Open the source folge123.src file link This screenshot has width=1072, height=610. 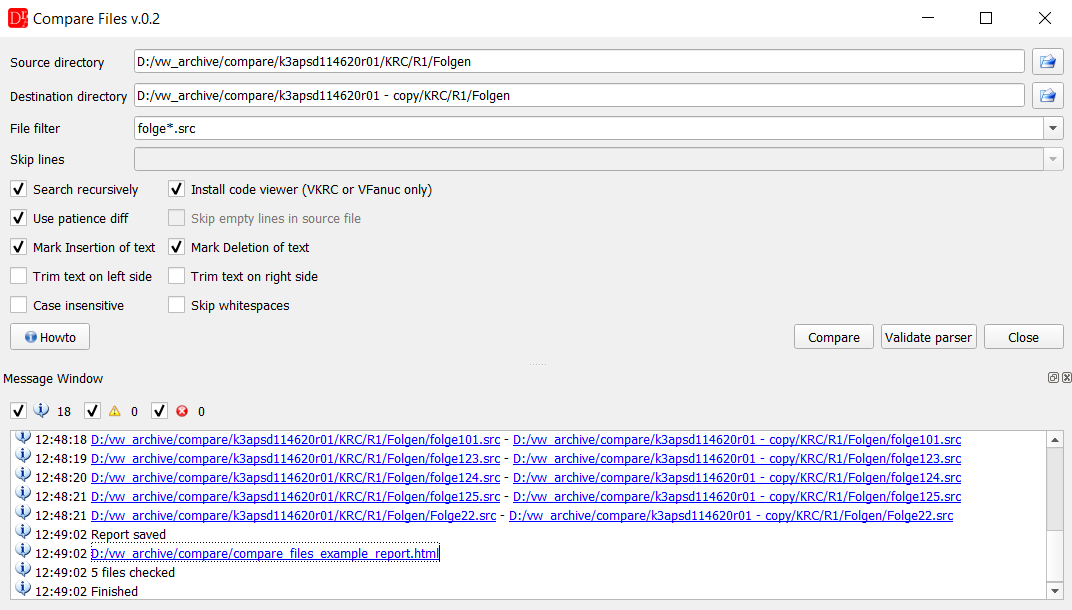[x=295, y=459]
